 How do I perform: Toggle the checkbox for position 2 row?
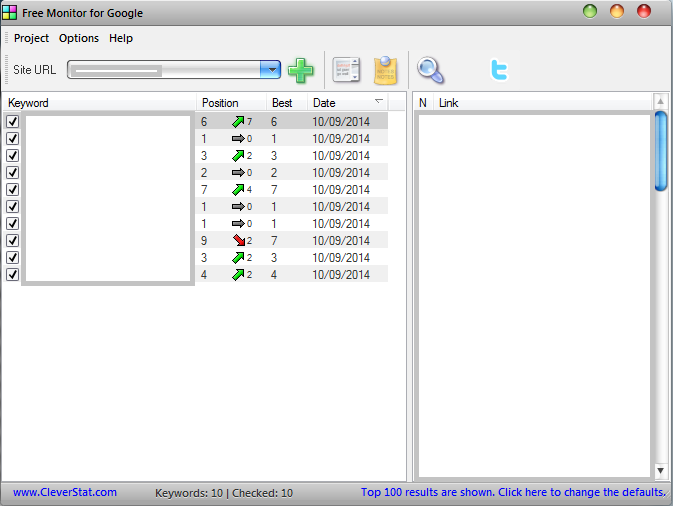pos(12,173)
